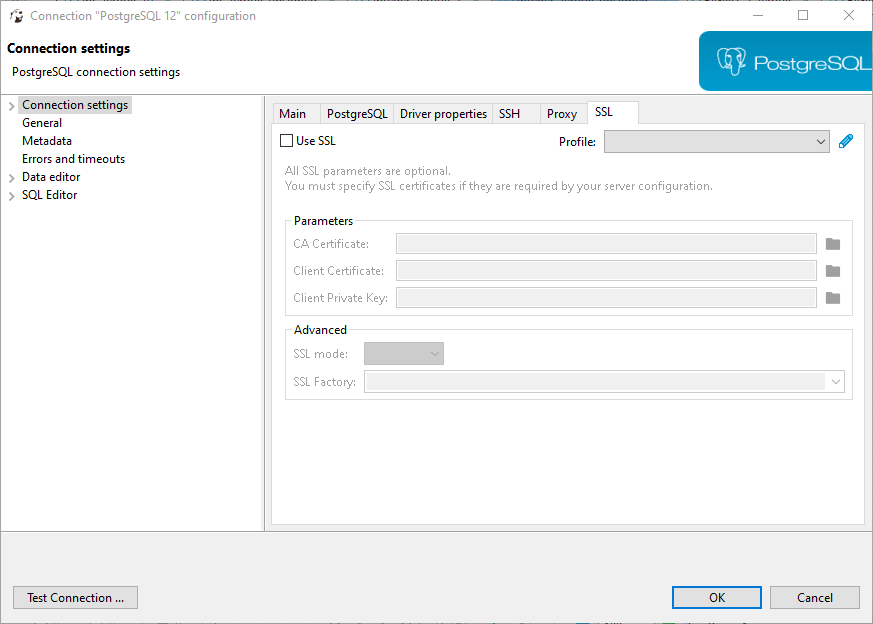Open the Profile dropdown

717,141
